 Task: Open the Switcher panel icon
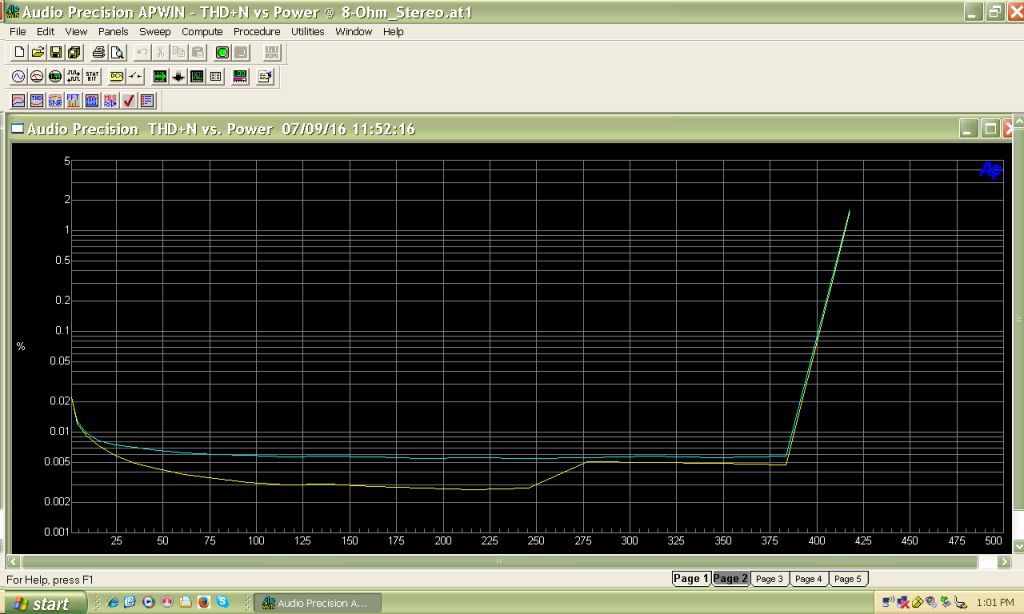coord(135,76)
